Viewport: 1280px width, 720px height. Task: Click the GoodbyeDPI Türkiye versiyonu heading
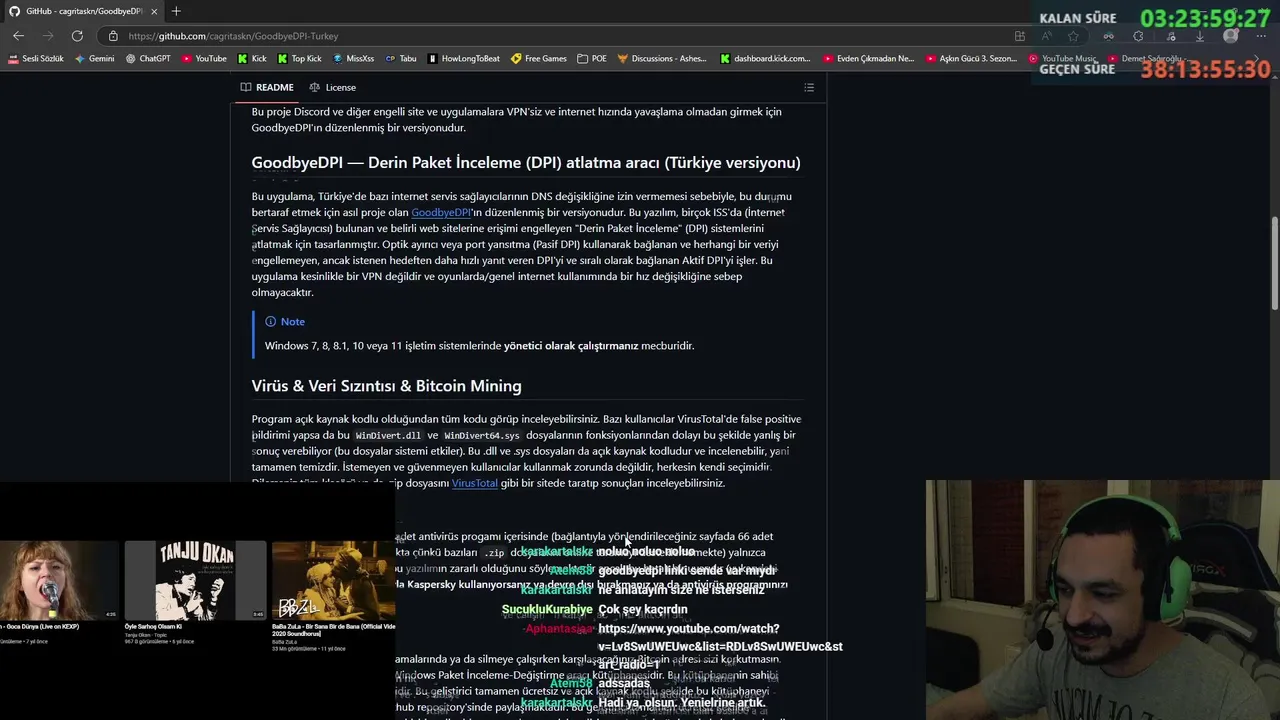click(x=526, y=162)
